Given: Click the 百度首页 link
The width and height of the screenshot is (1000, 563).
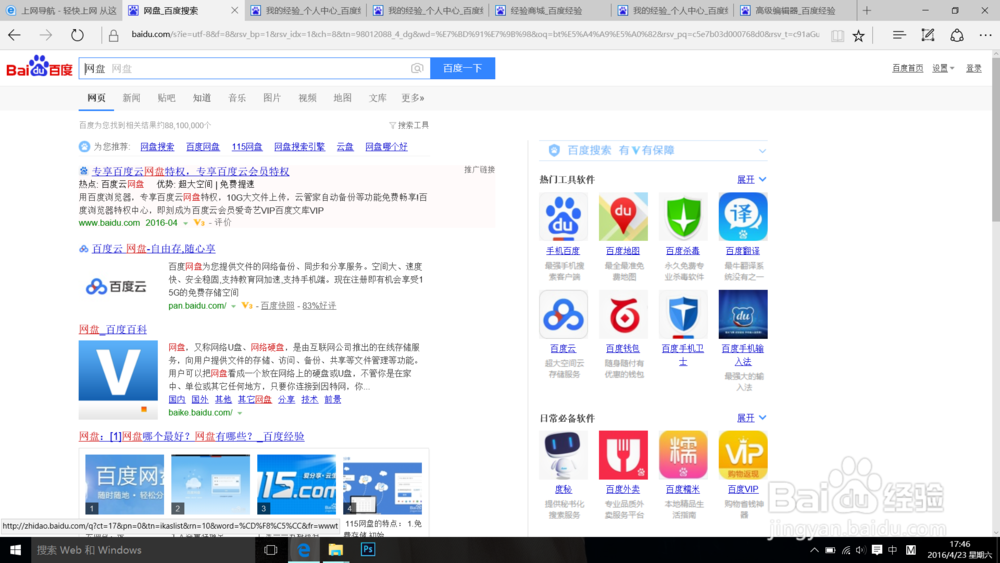Looking at the screenshot, I should [908, 68].
